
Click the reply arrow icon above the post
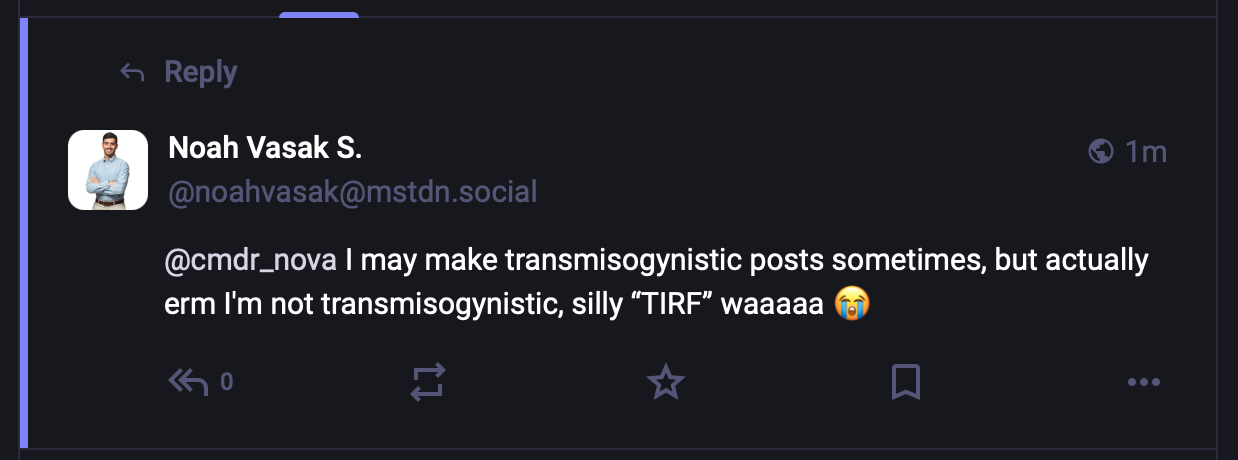click(x=132, y=72)
